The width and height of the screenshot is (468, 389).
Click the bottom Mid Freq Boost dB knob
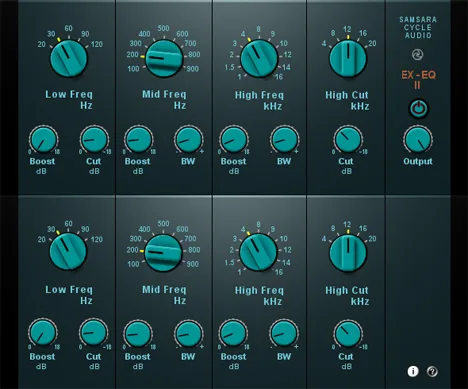click(x=138, y=334)
